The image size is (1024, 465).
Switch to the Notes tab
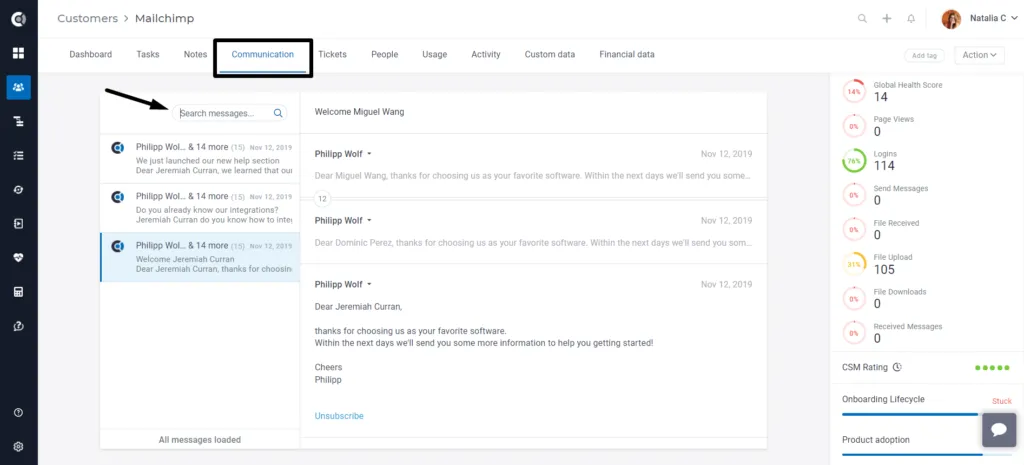(195, 55)
